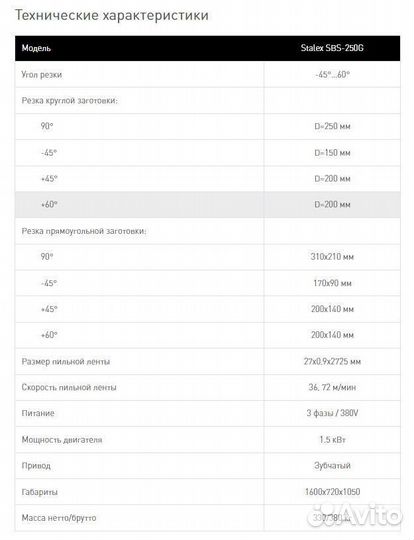Click the '170x90 мм' value
Viewport: 414px width, 540px height.
point(332,283)
